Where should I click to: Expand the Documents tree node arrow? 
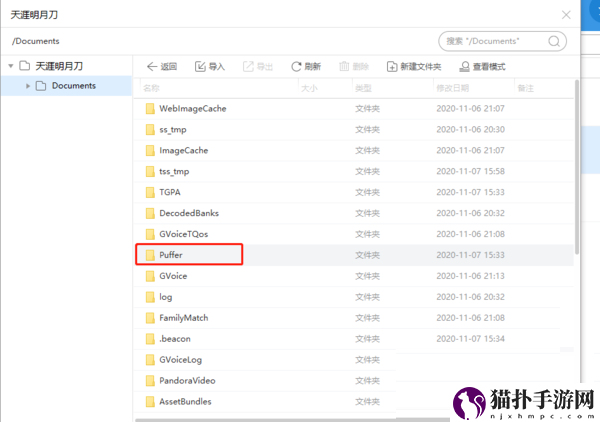pyautogui.click(x=28, y=86)
